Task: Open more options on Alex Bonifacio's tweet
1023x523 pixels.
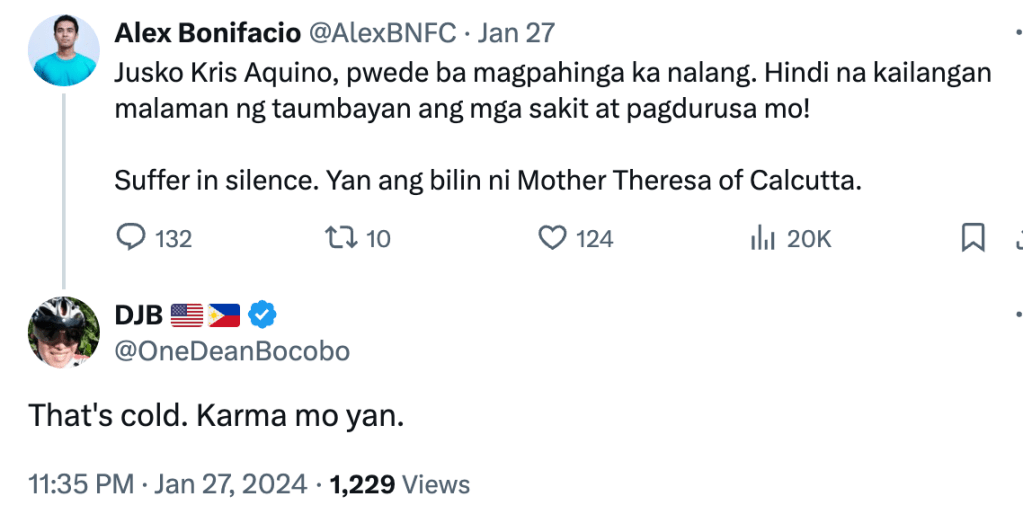Action: click(1017, 33)
